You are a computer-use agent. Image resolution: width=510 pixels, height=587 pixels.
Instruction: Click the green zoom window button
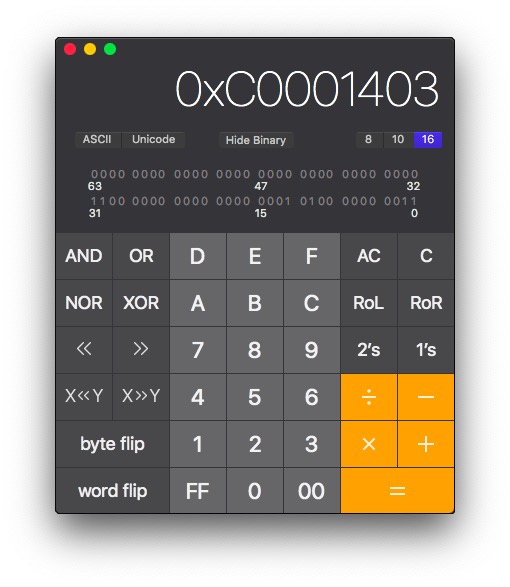pyautogui.click(x=110, y=49)
